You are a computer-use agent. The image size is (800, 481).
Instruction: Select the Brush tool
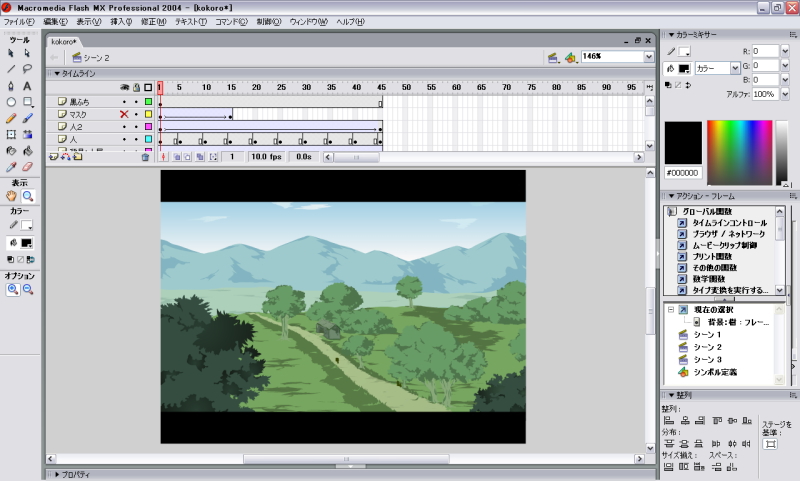(27, 118)
